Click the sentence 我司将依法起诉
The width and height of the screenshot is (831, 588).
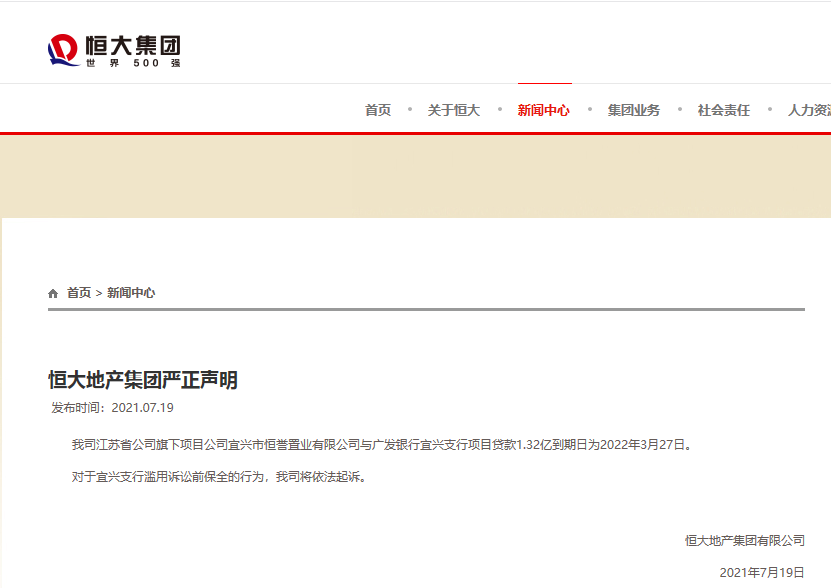[321, 477]
